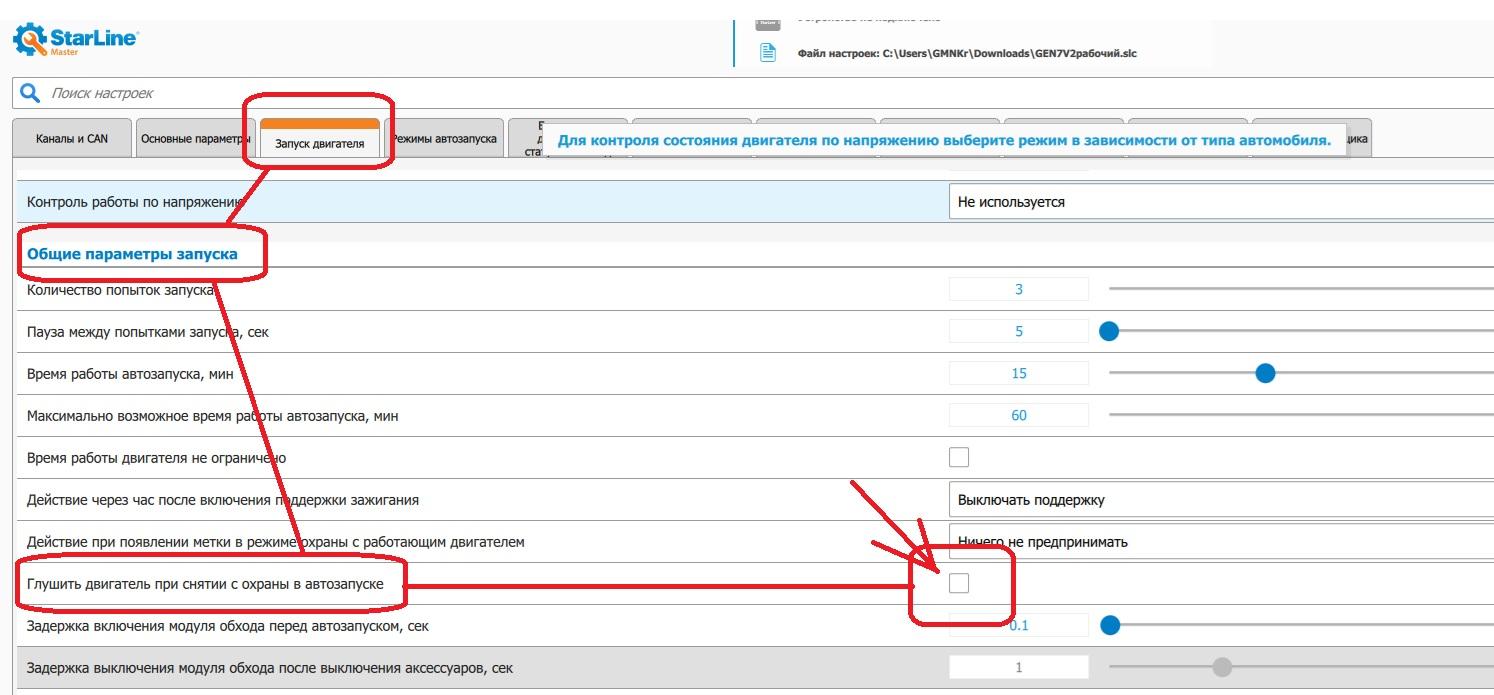
Task: Click the Пауза между попытками запуска slider handle
Action: point(1109,331)
